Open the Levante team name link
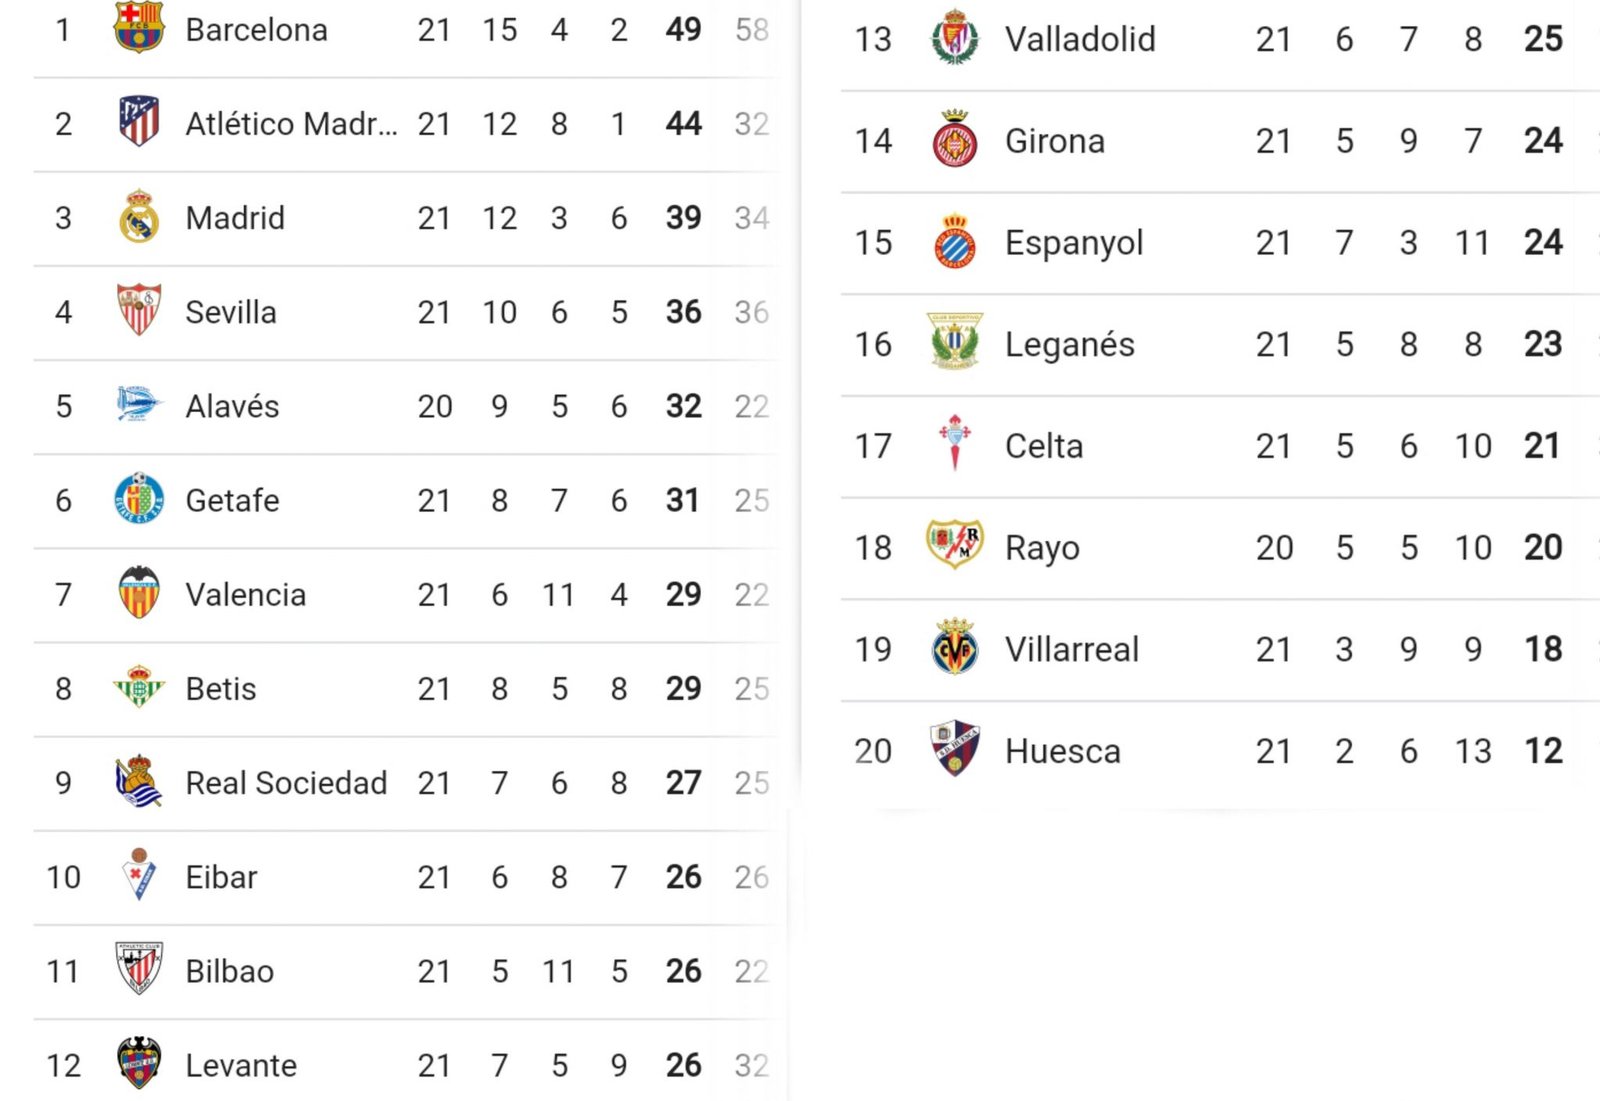The width and height of the screenshot is (1600, 1101). pos(241,1065)
